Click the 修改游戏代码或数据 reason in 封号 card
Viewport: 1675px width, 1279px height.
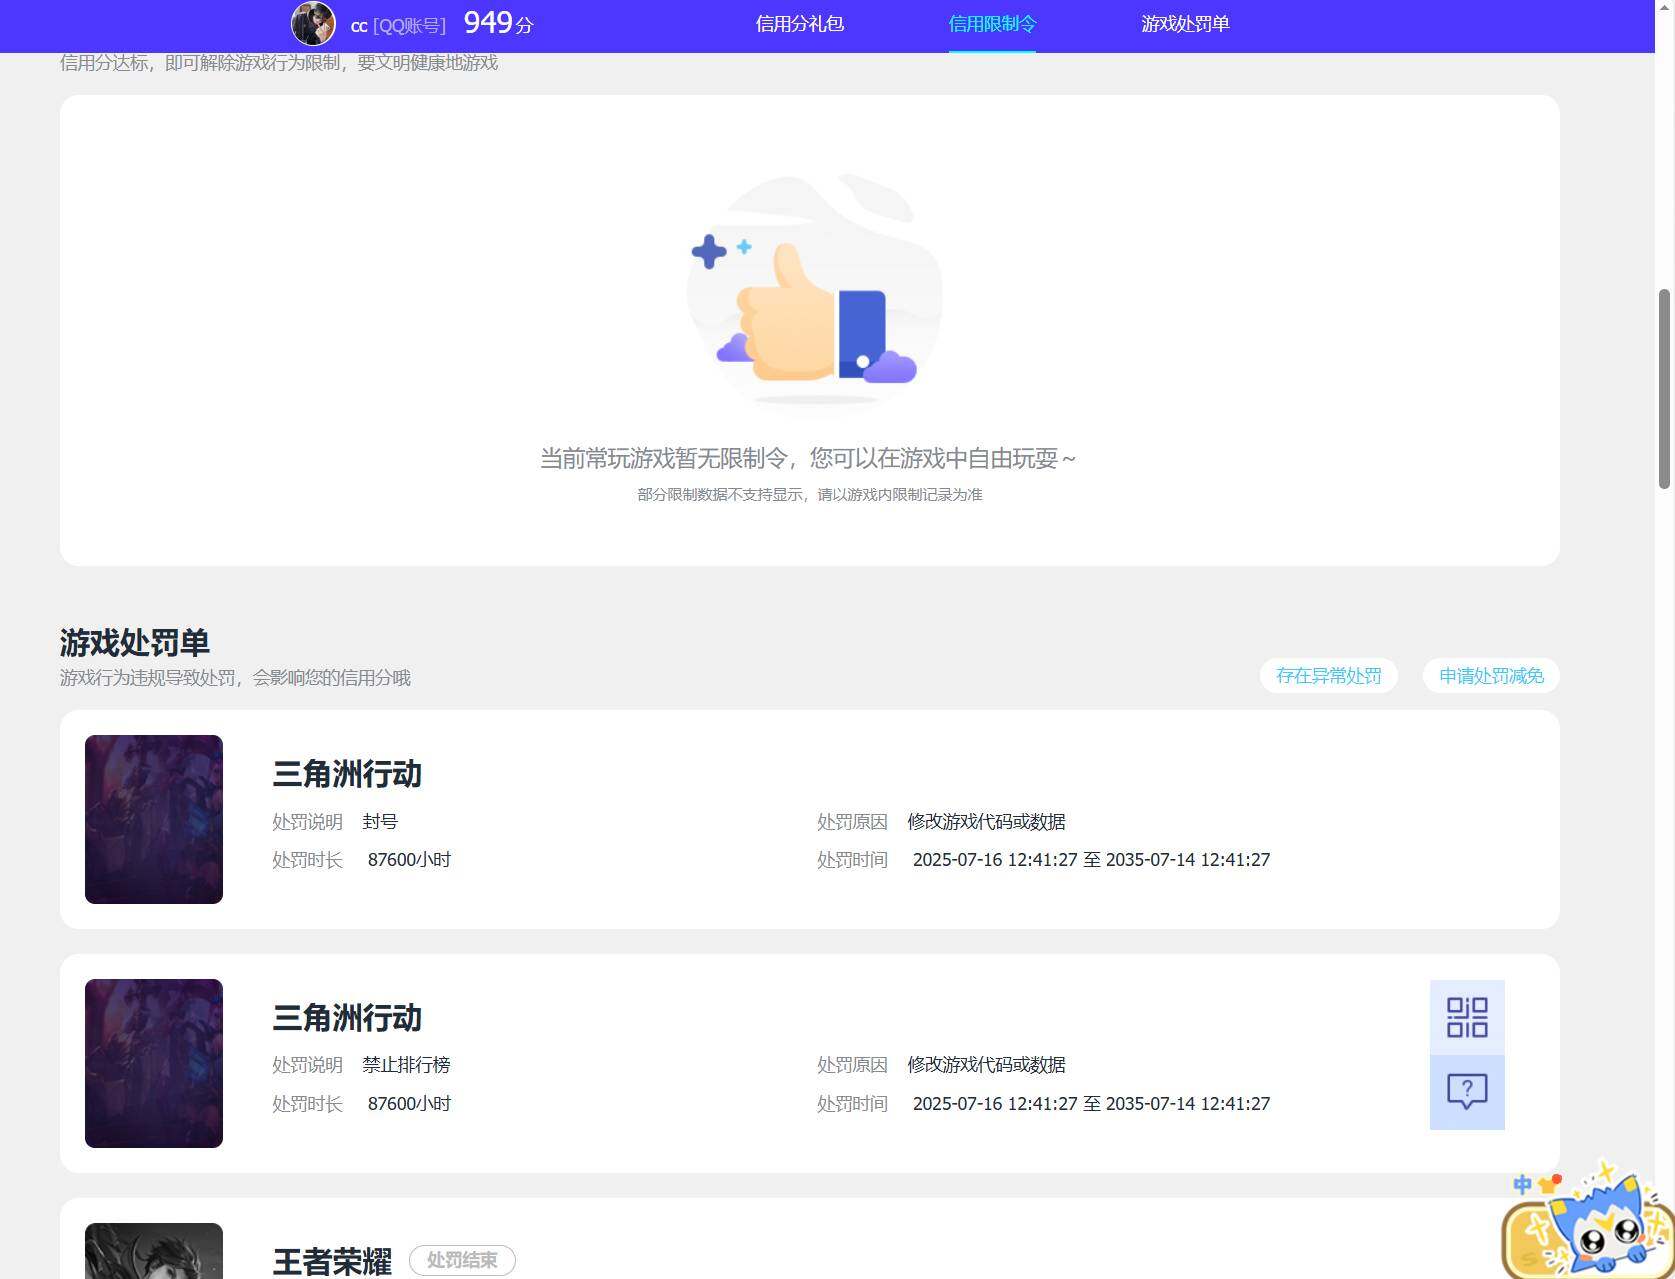coord(986,822)
